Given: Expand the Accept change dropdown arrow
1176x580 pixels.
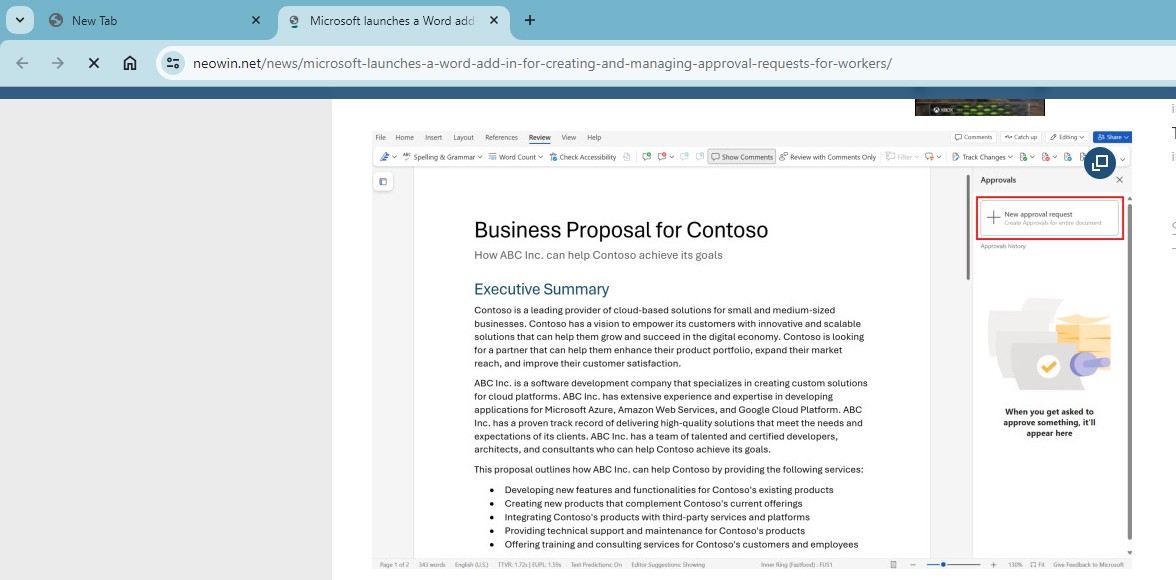Looking at the screenshot, I should pyautogui.click(x=1033, y=157).
